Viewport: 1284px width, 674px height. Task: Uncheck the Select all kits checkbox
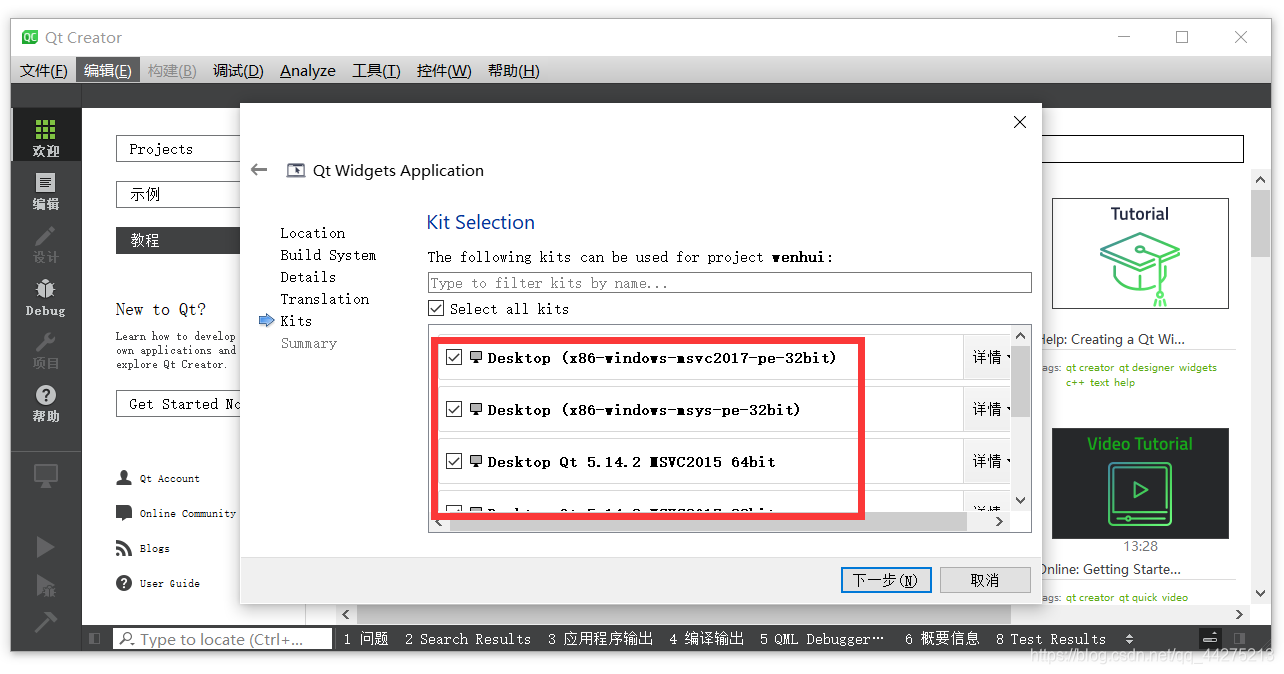tap(436, 308)
